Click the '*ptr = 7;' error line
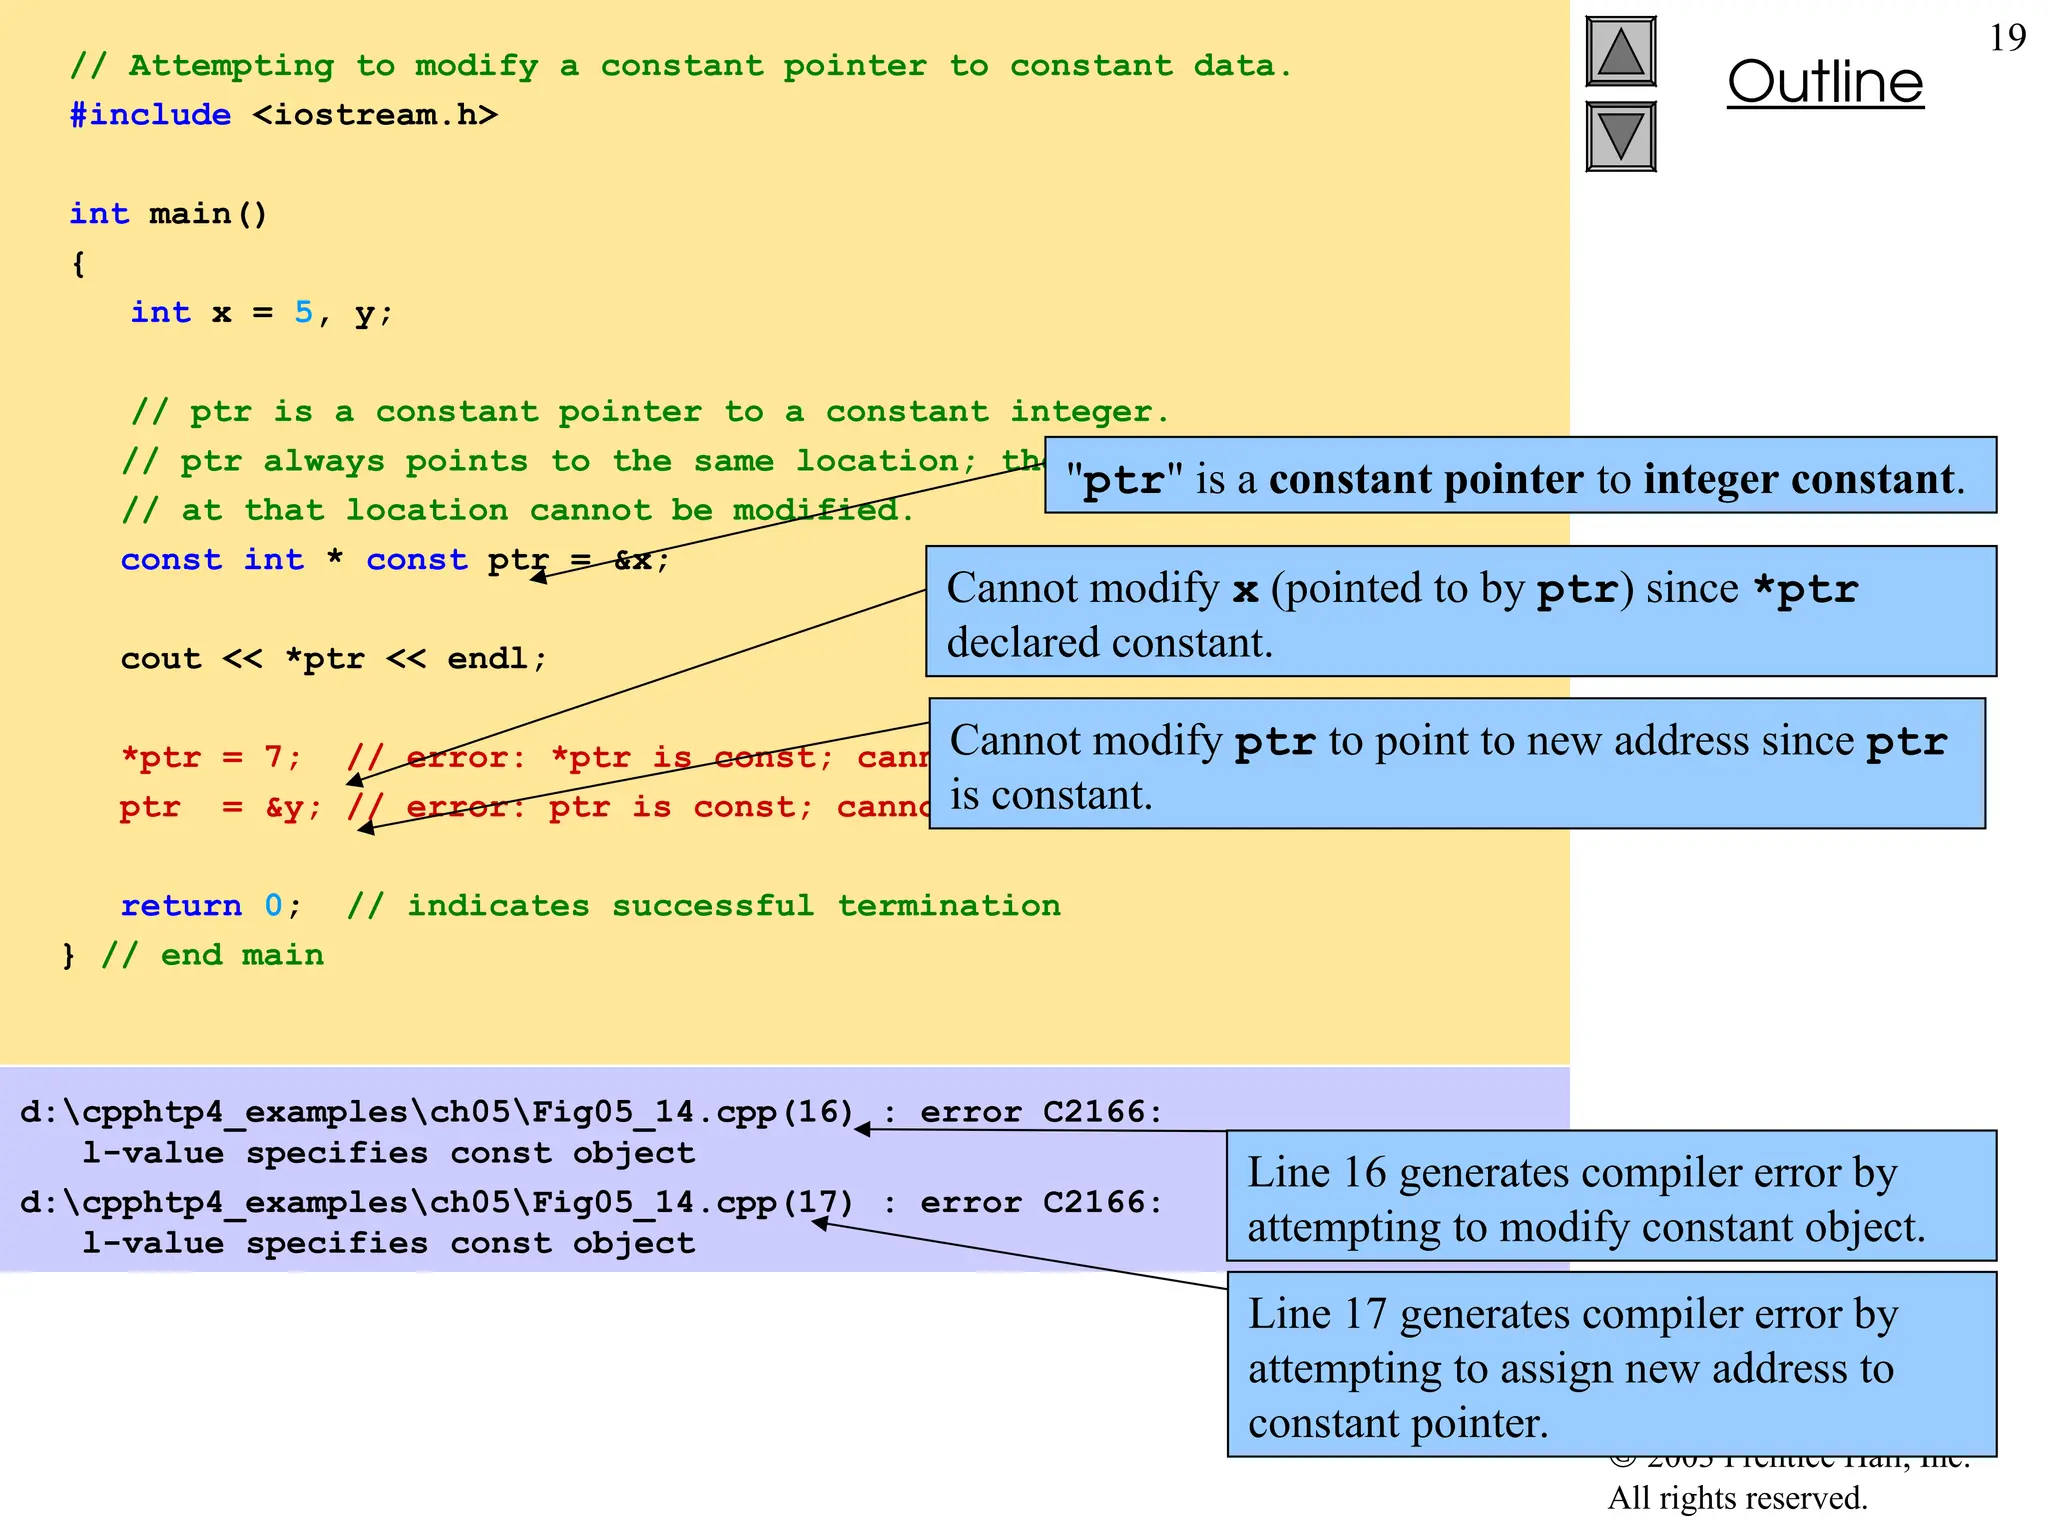 pyautogui.click(x=524, y=757)
